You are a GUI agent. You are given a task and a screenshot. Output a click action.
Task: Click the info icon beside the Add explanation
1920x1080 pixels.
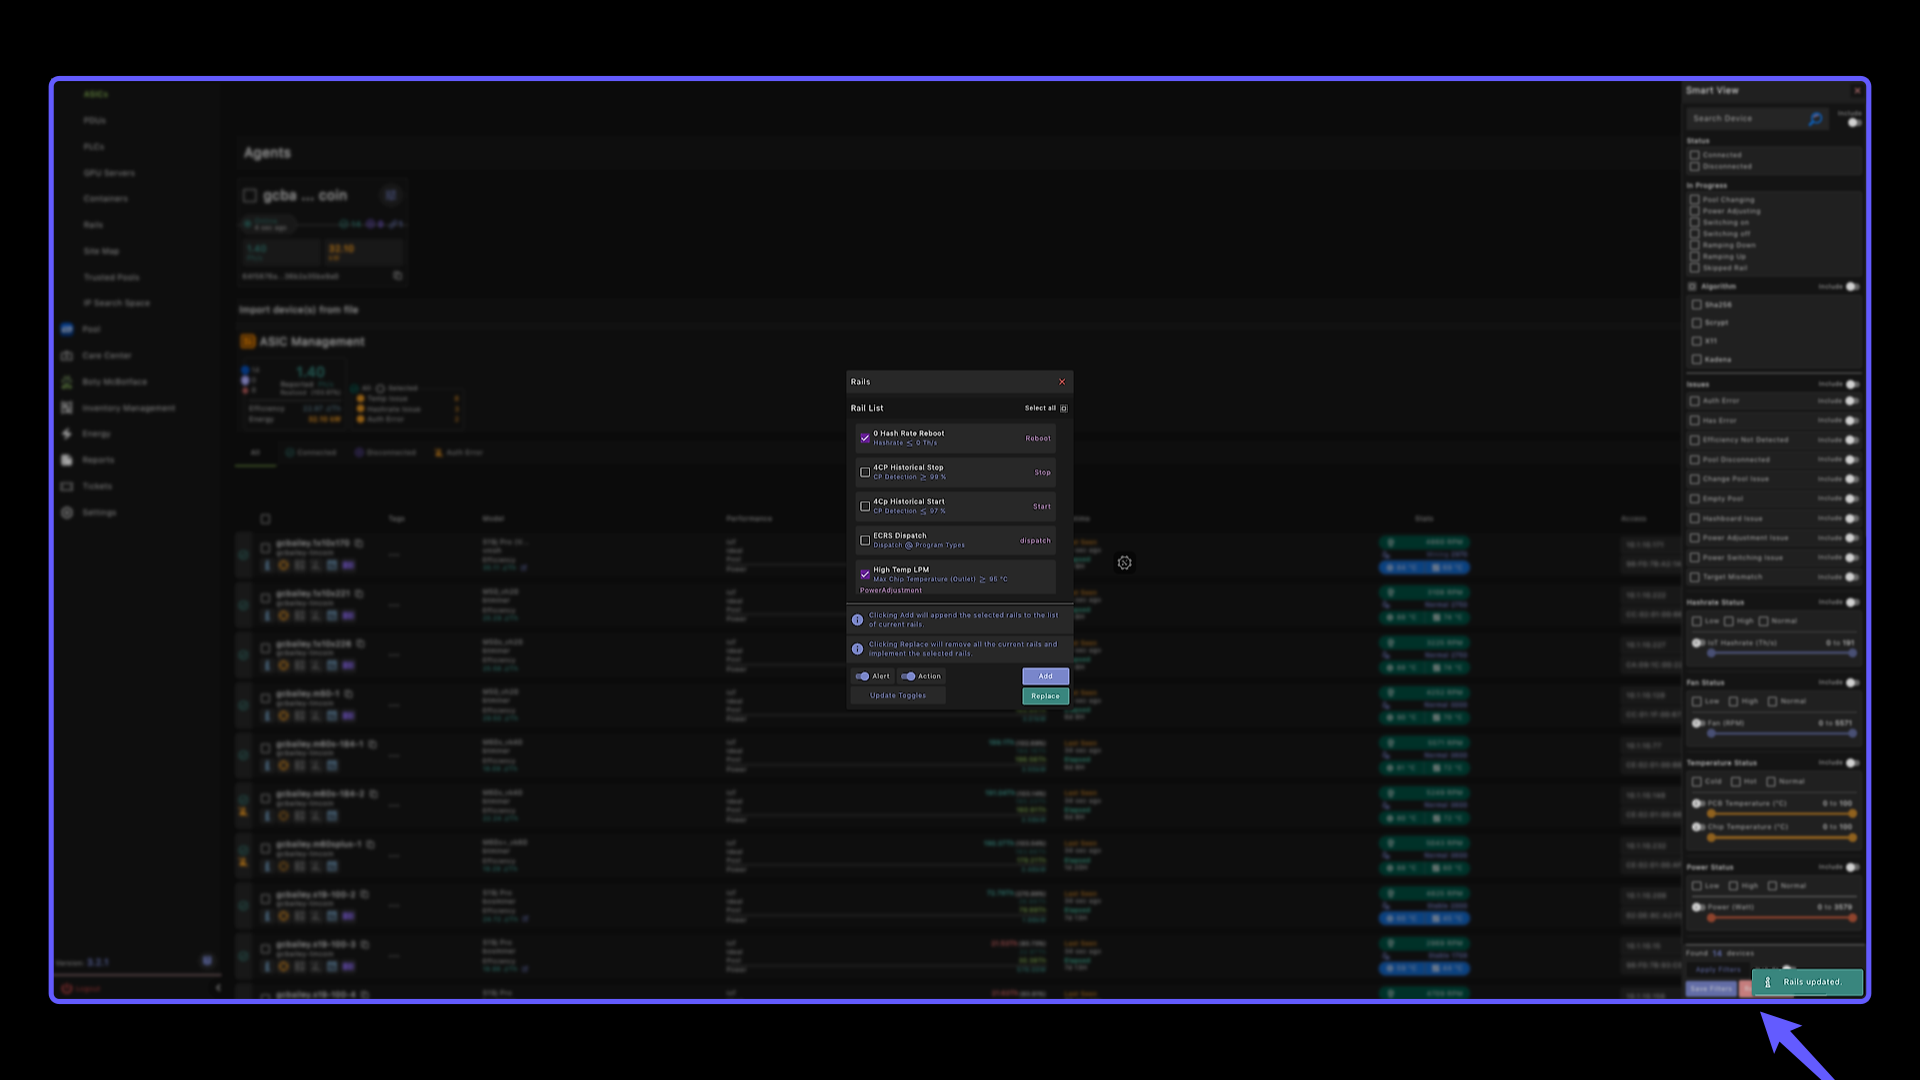pos(857,620)
